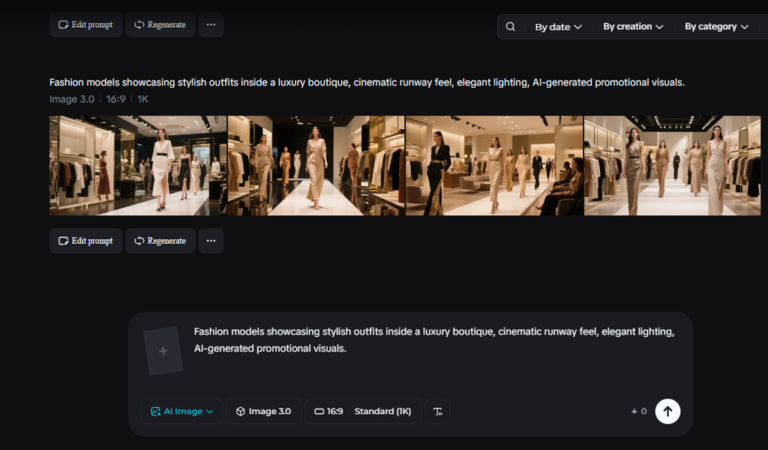Click the credits counter showing 0
This screenshot has height=450, width=768.
coord(639,411)
